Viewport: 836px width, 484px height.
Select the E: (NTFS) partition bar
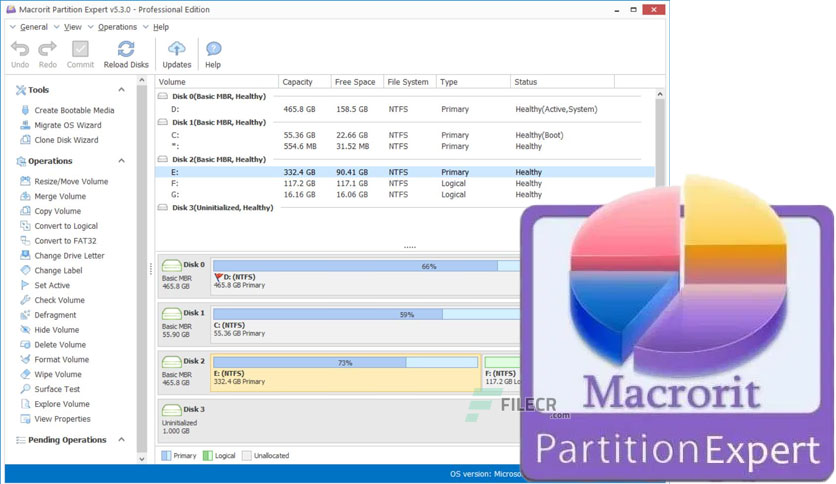[345, 373]
